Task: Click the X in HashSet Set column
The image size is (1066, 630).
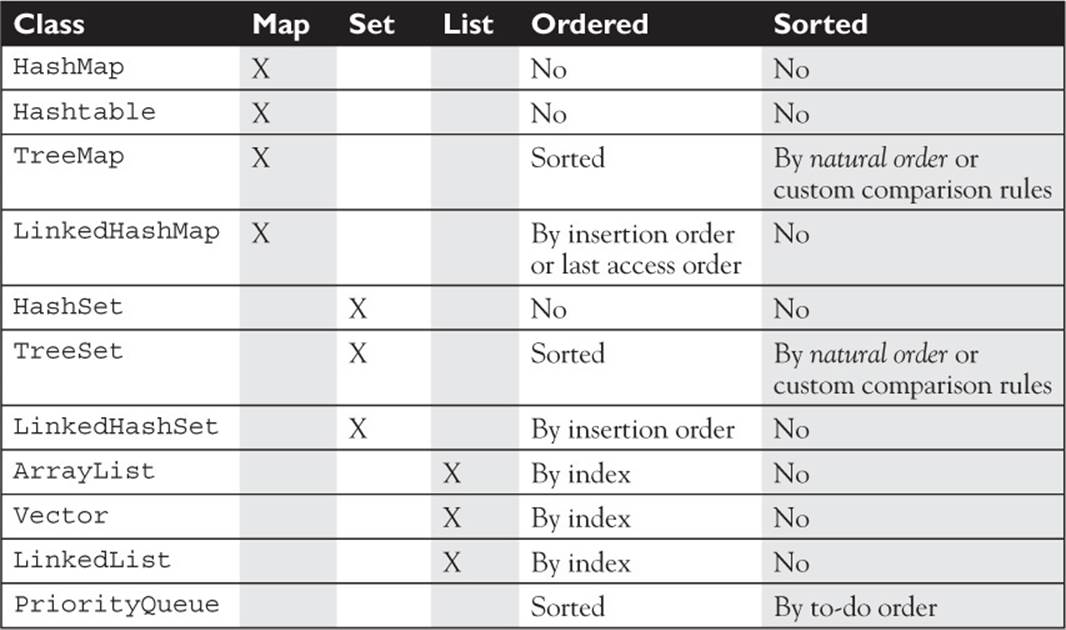Action: (x=358, y=309)
